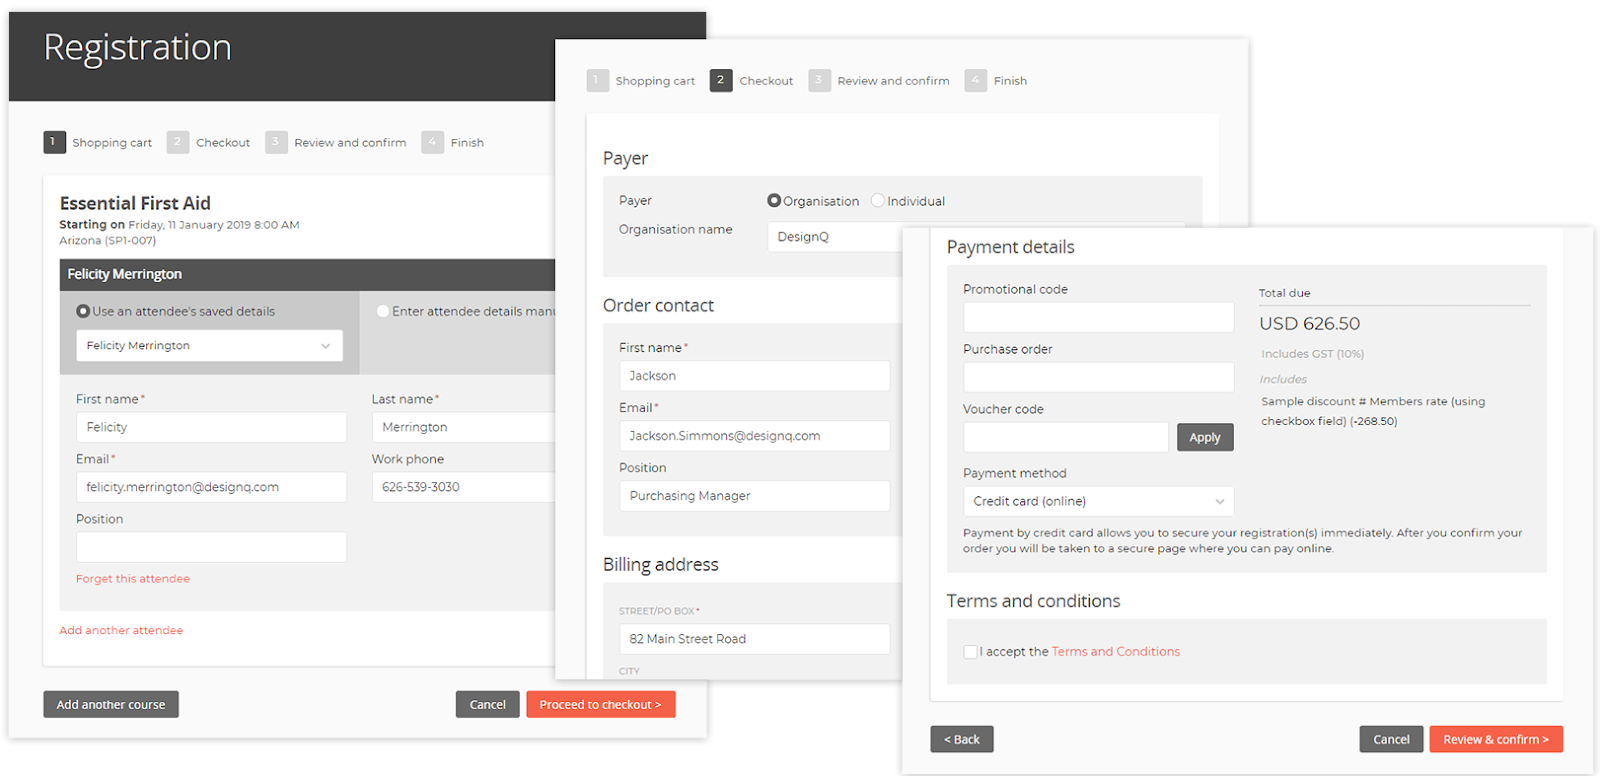Click the Street/PO Box address field
Viewport: 1600px width, 776px height.
coord(754,639)
